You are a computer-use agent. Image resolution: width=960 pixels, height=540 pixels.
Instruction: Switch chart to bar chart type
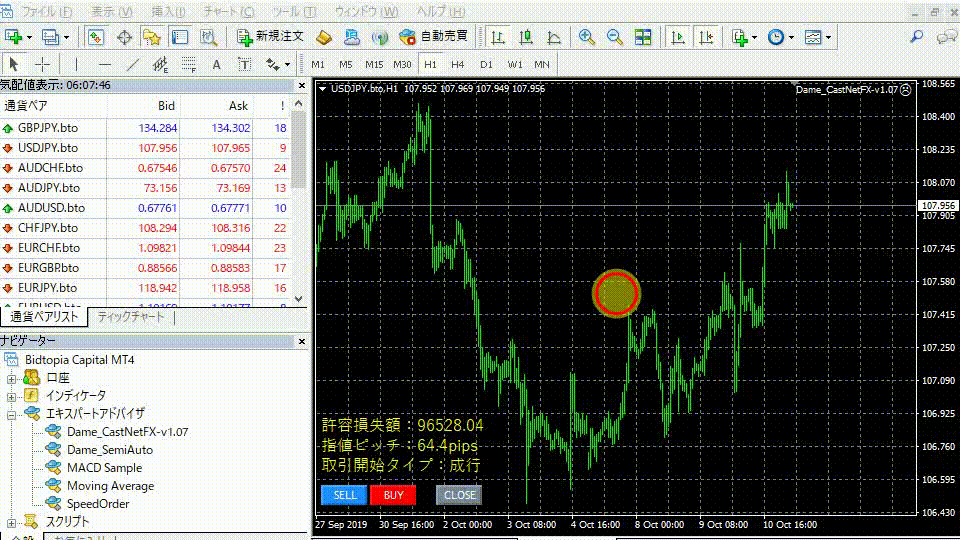point(498,37)
